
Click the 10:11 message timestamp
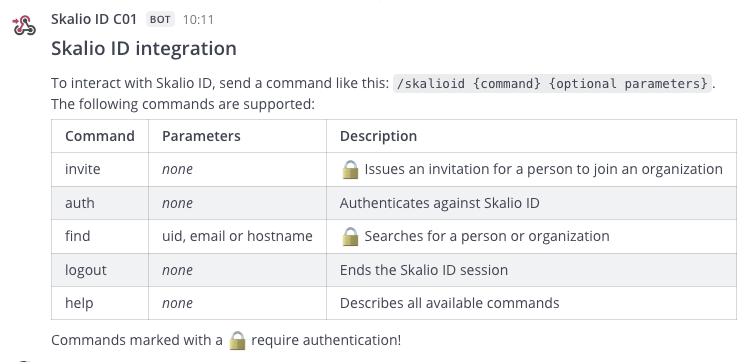(x=198, y=20)
